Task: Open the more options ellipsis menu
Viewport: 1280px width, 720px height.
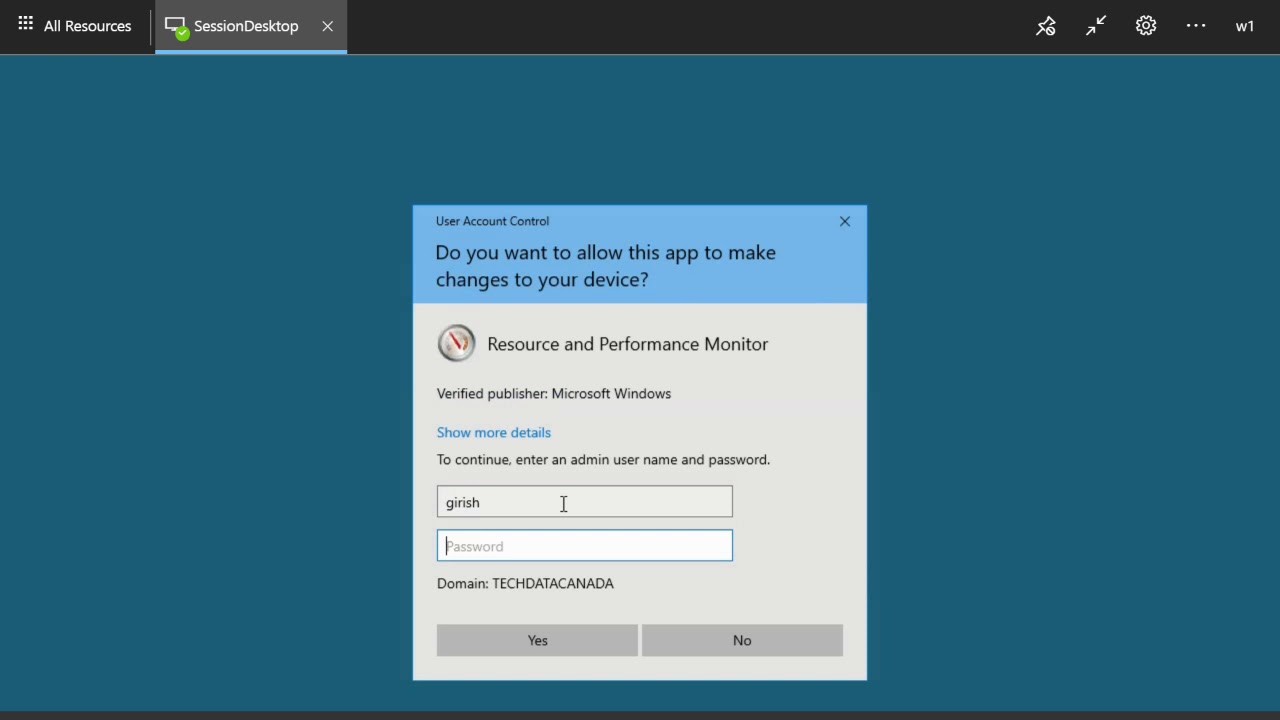Action: pyautogui.click(x=1196, y=26)
